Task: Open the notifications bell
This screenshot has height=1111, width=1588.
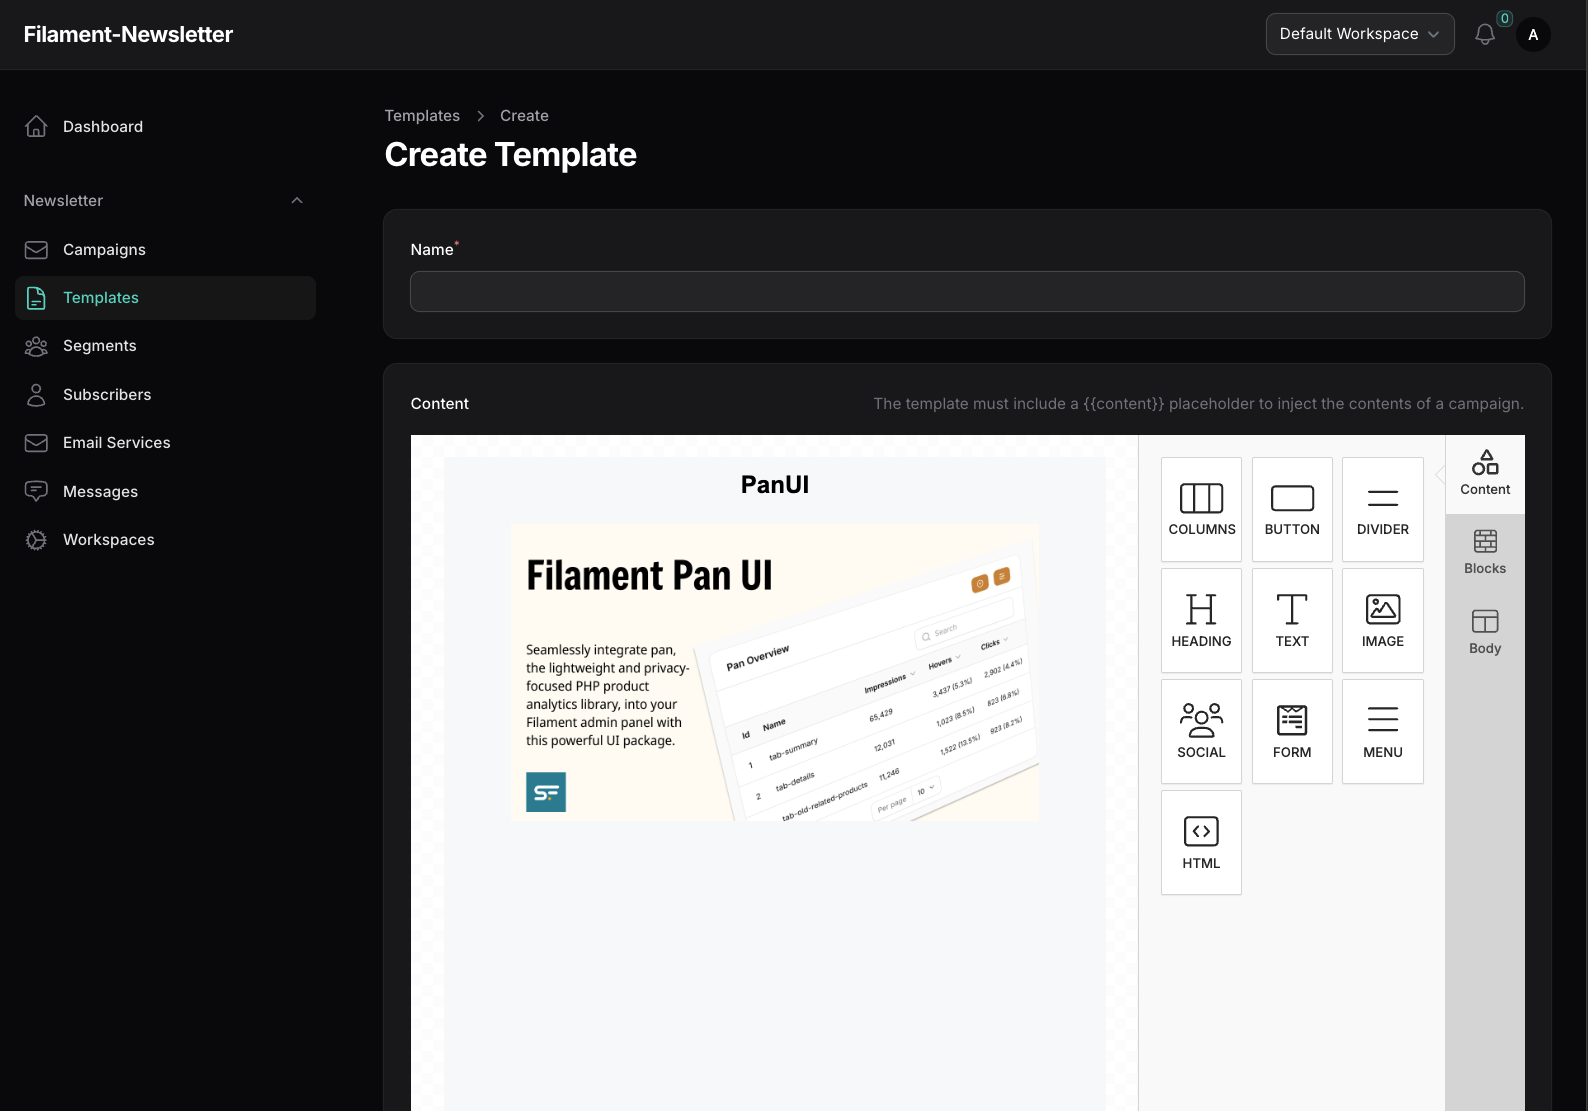Action: point(1485,34)
